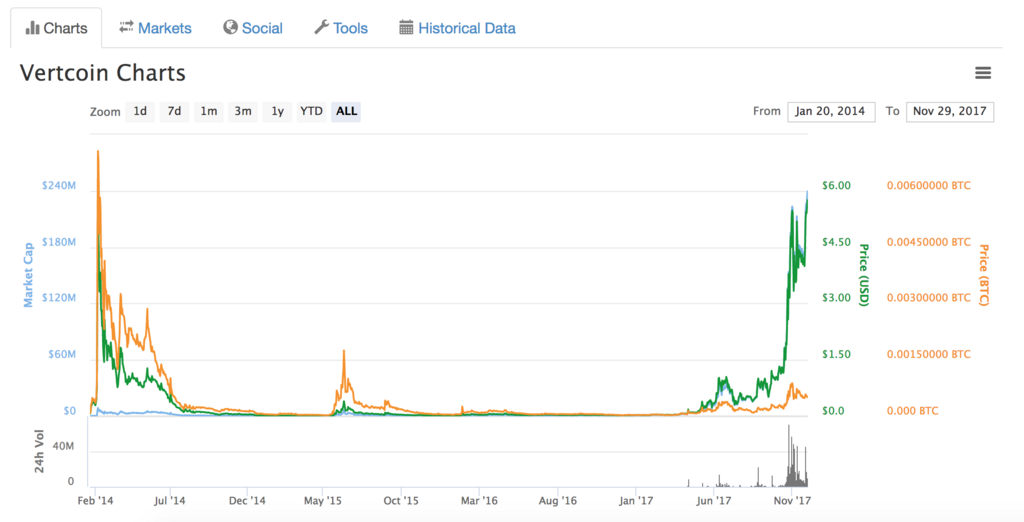Screen dimensions: 1024x522
Task: Set zoom to 1y
Action: pyautogui.click(x=278, y=111)
